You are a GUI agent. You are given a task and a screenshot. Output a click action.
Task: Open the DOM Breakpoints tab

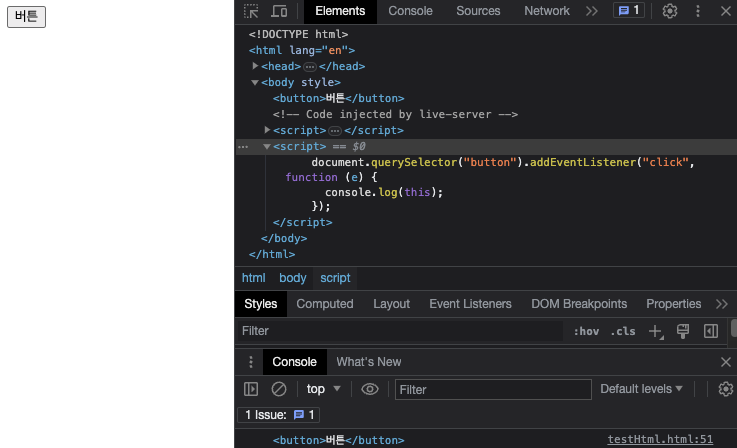(579, 304)
